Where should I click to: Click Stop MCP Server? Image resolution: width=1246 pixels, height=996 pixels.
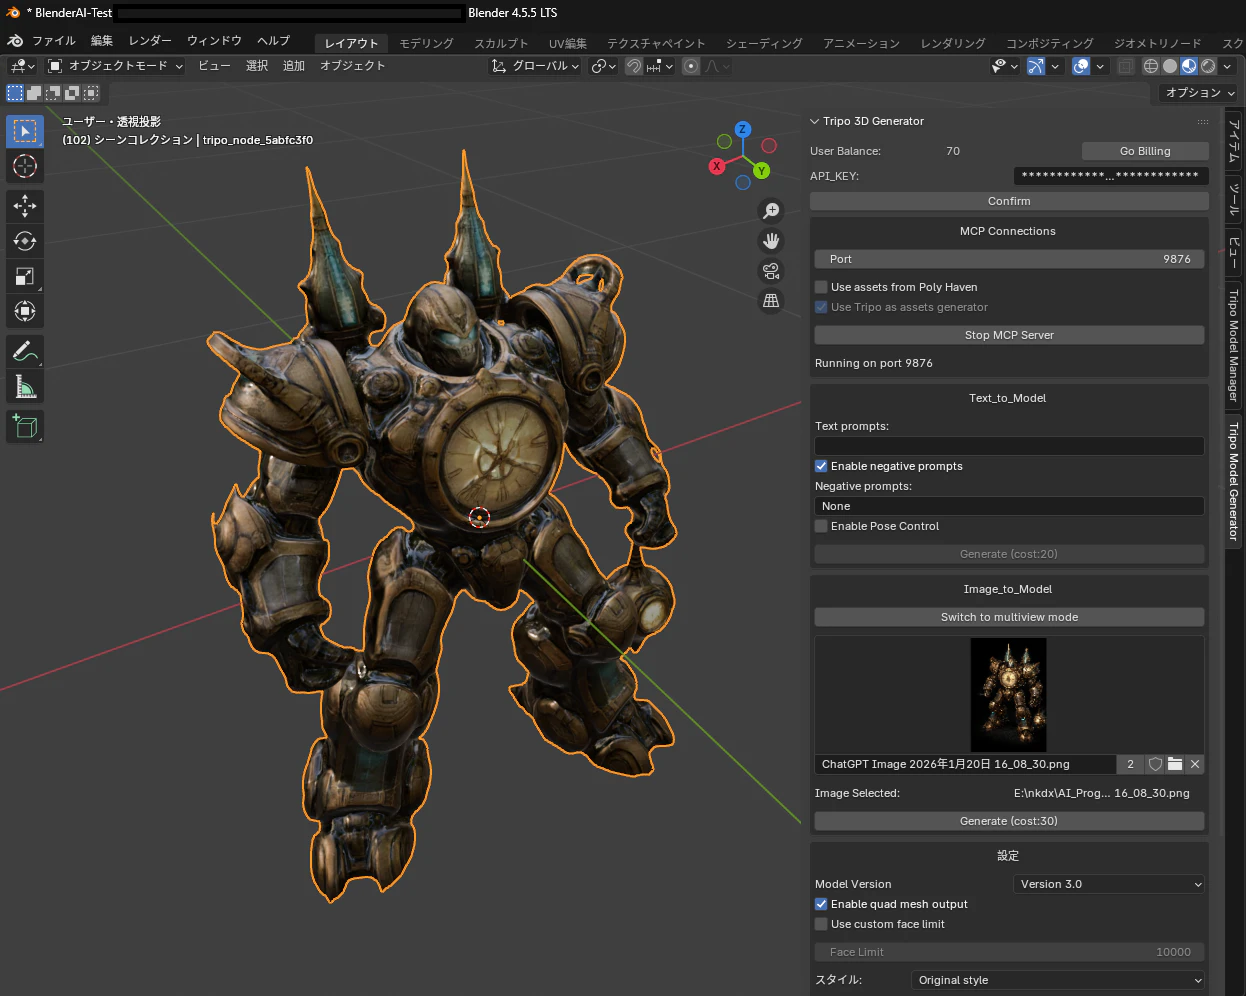(1009, 335)
